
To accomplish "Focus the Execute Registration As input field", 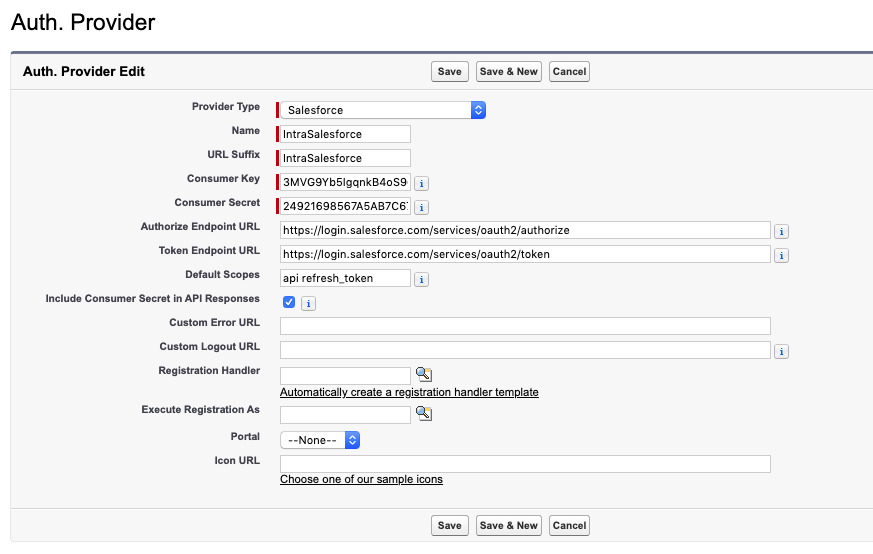I will pos(345,415).
